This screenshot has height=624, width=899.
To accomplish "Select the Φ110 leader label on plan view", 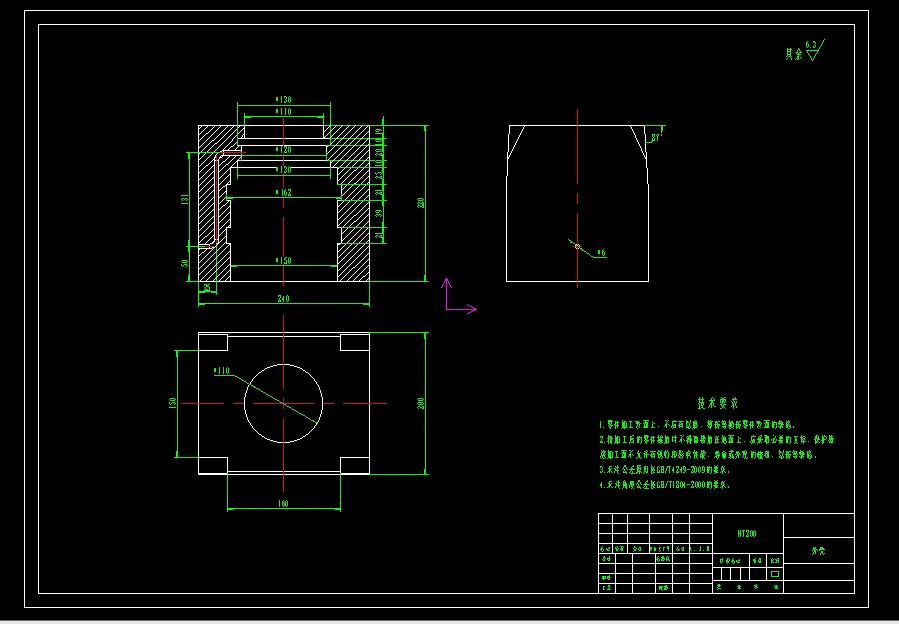I will (221, 370).
